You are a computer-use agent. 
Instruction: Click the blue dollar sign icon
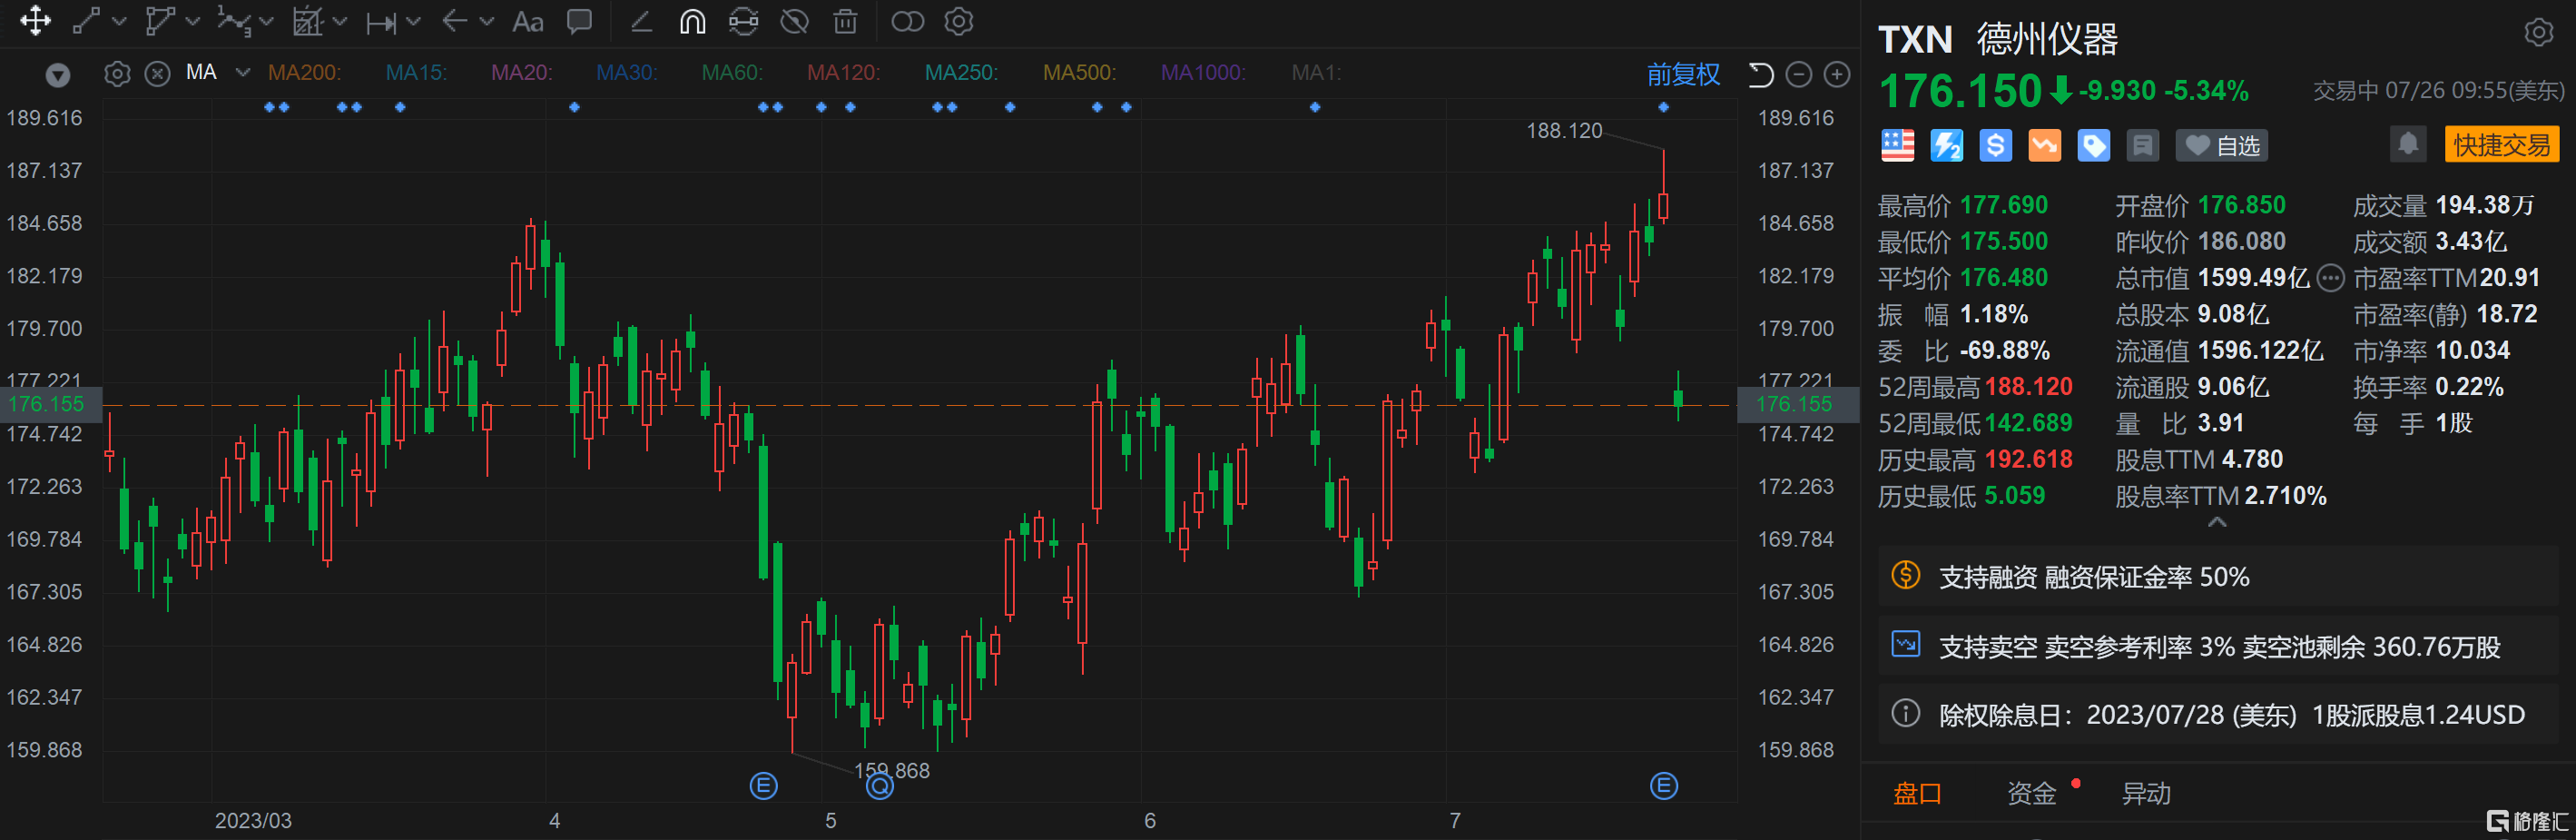click(1995, 145)
